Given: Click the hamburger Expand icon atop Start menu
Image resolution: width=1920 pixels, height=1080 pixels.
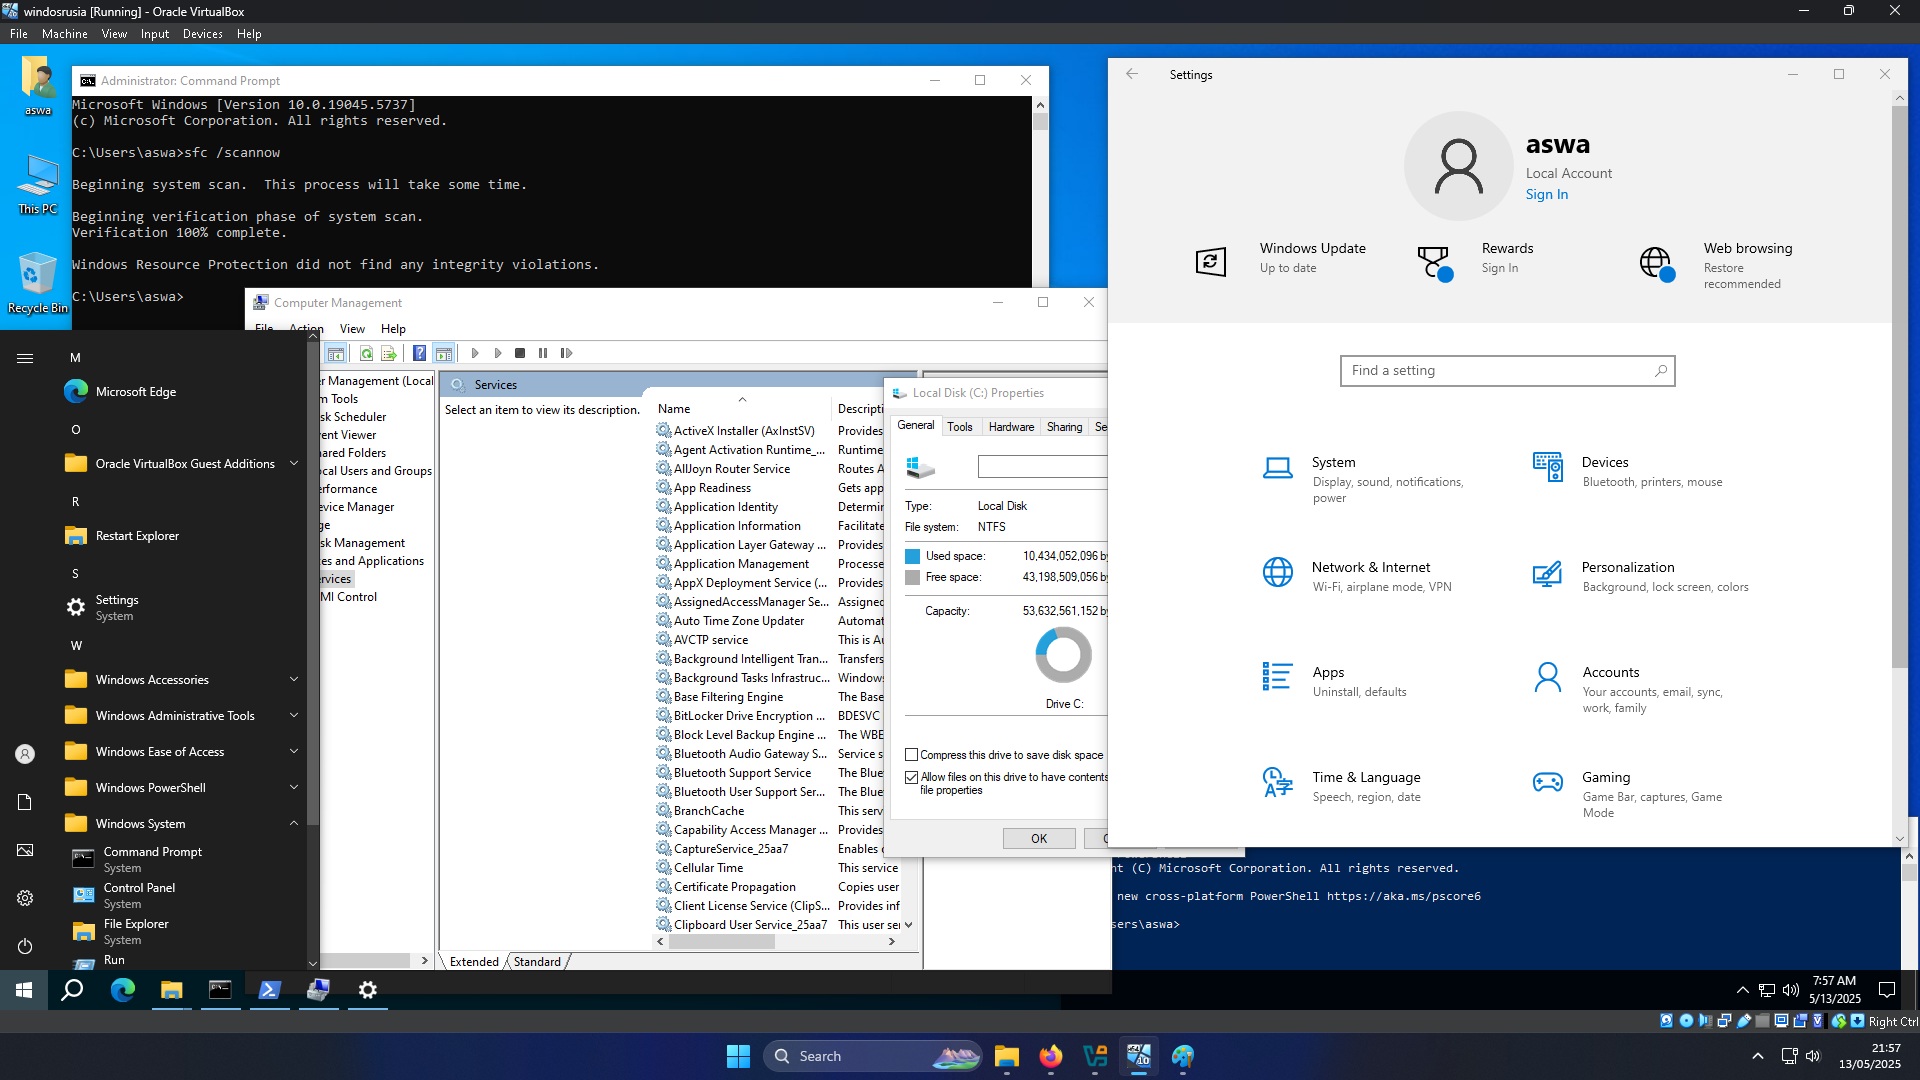Looking at the screenshot, I should [25, 358].
